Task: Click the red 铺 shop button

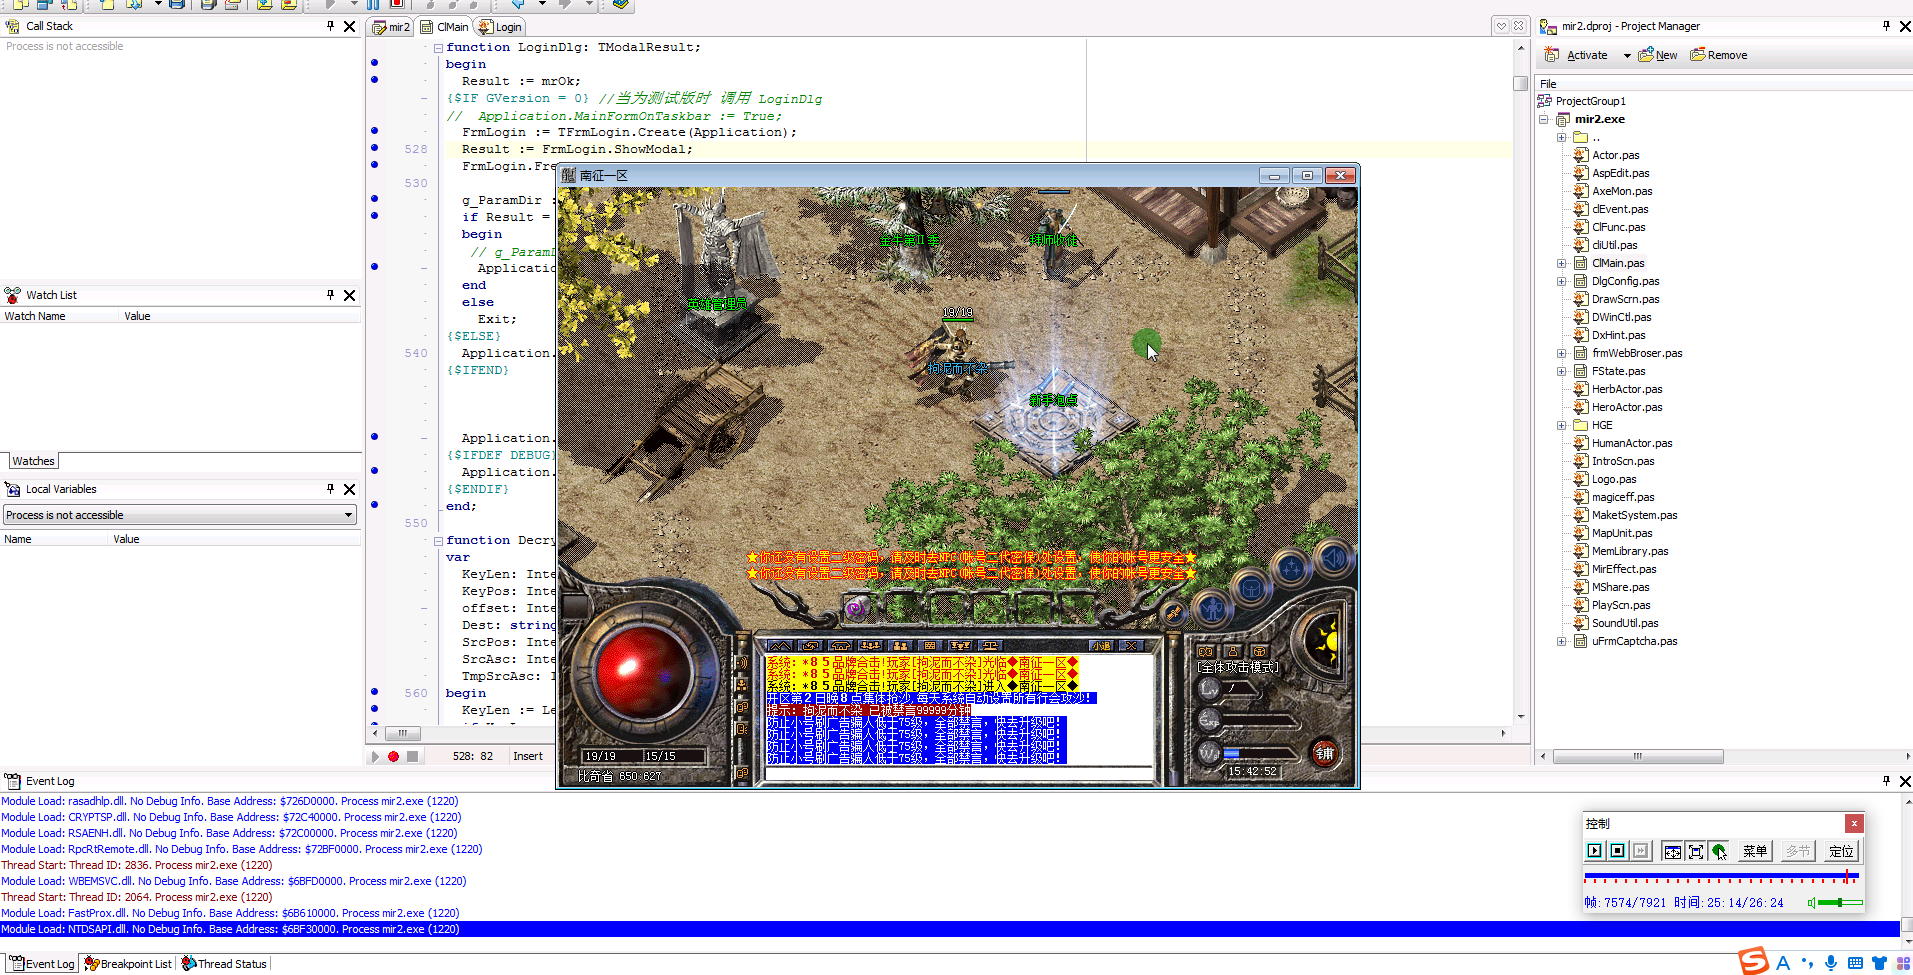Action: coord(1324,753)
